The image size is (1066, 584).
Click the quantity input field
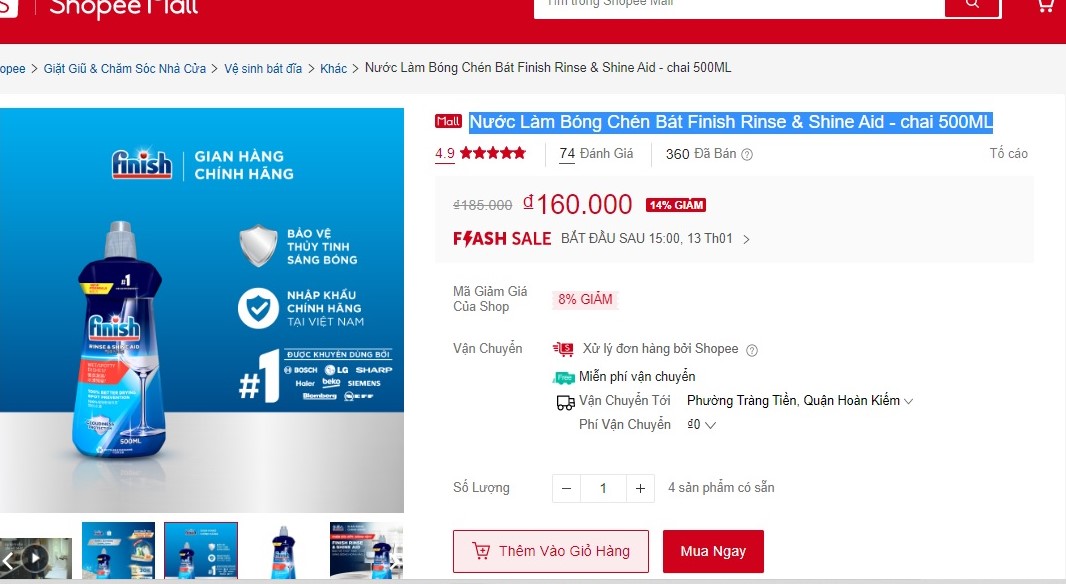coord(603,488)
